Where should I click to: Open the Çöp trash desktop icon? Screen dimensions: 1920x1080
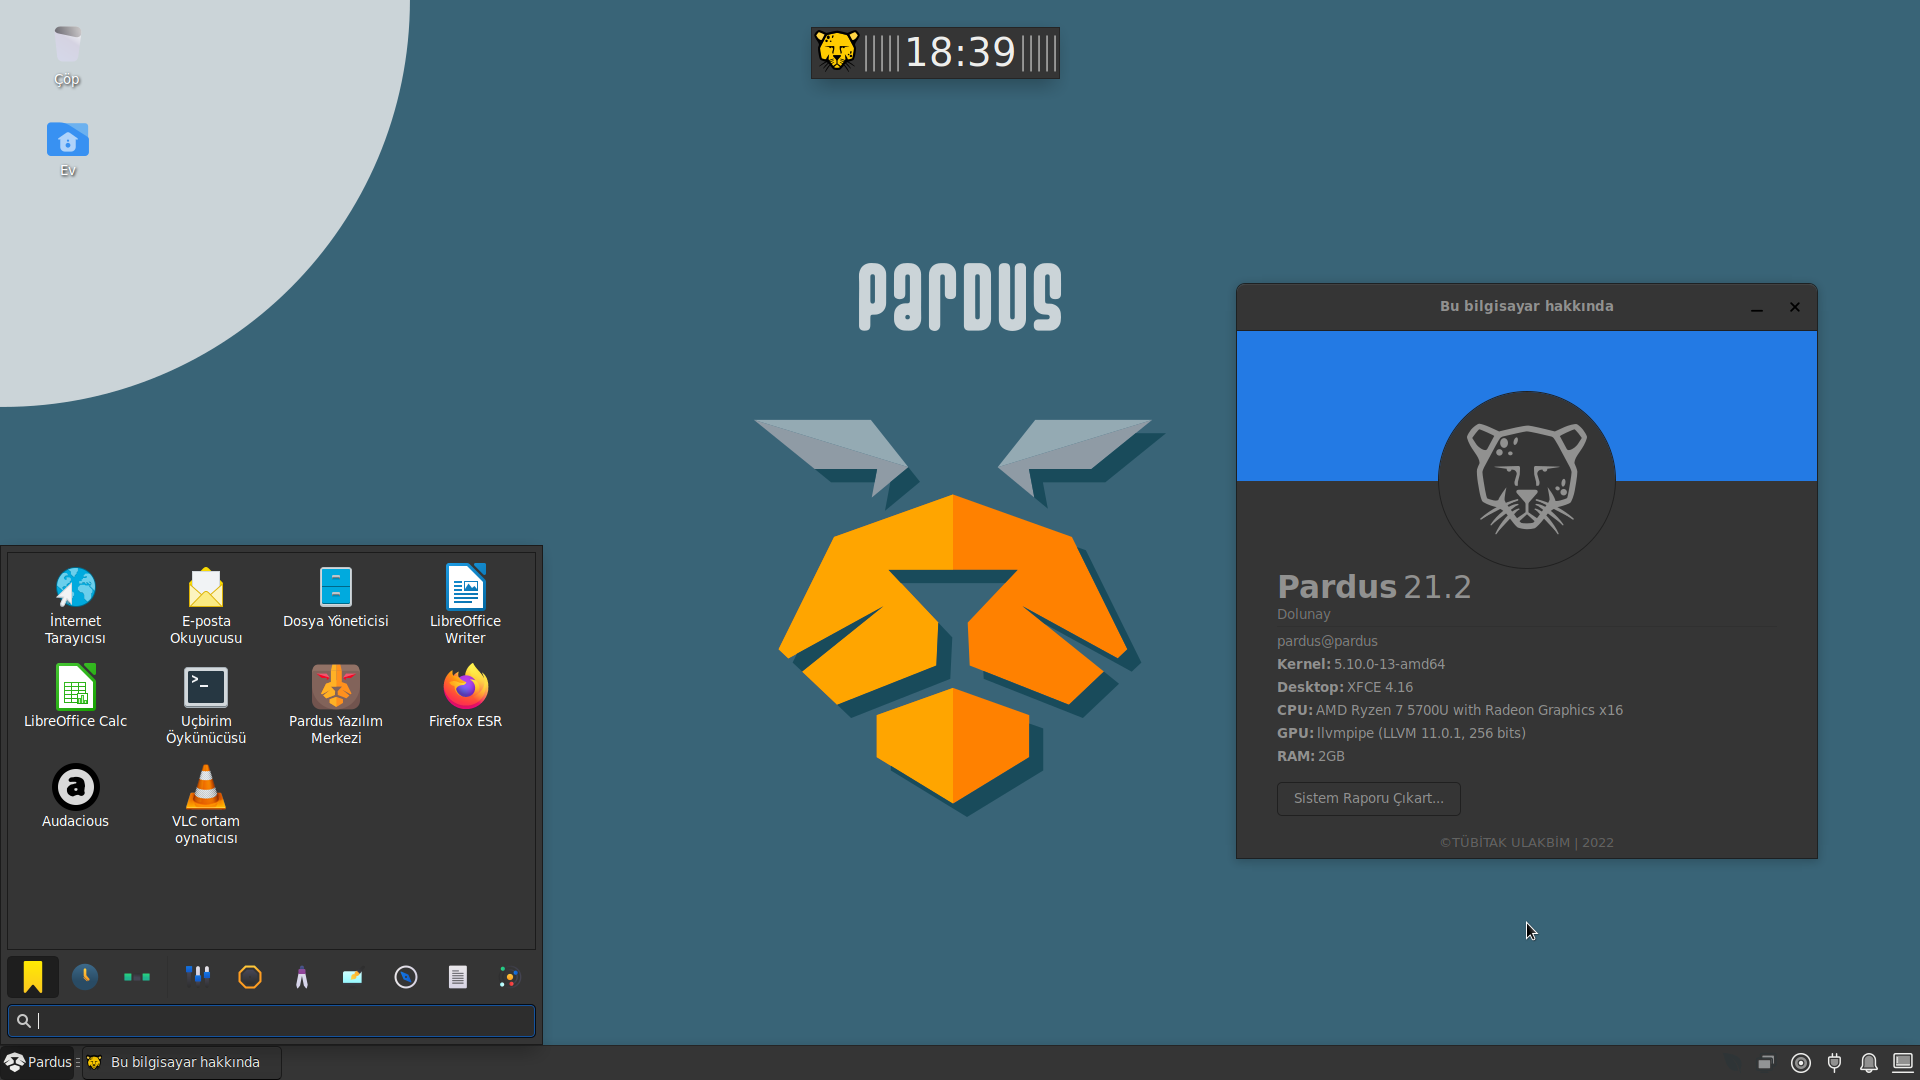[67, 55]
